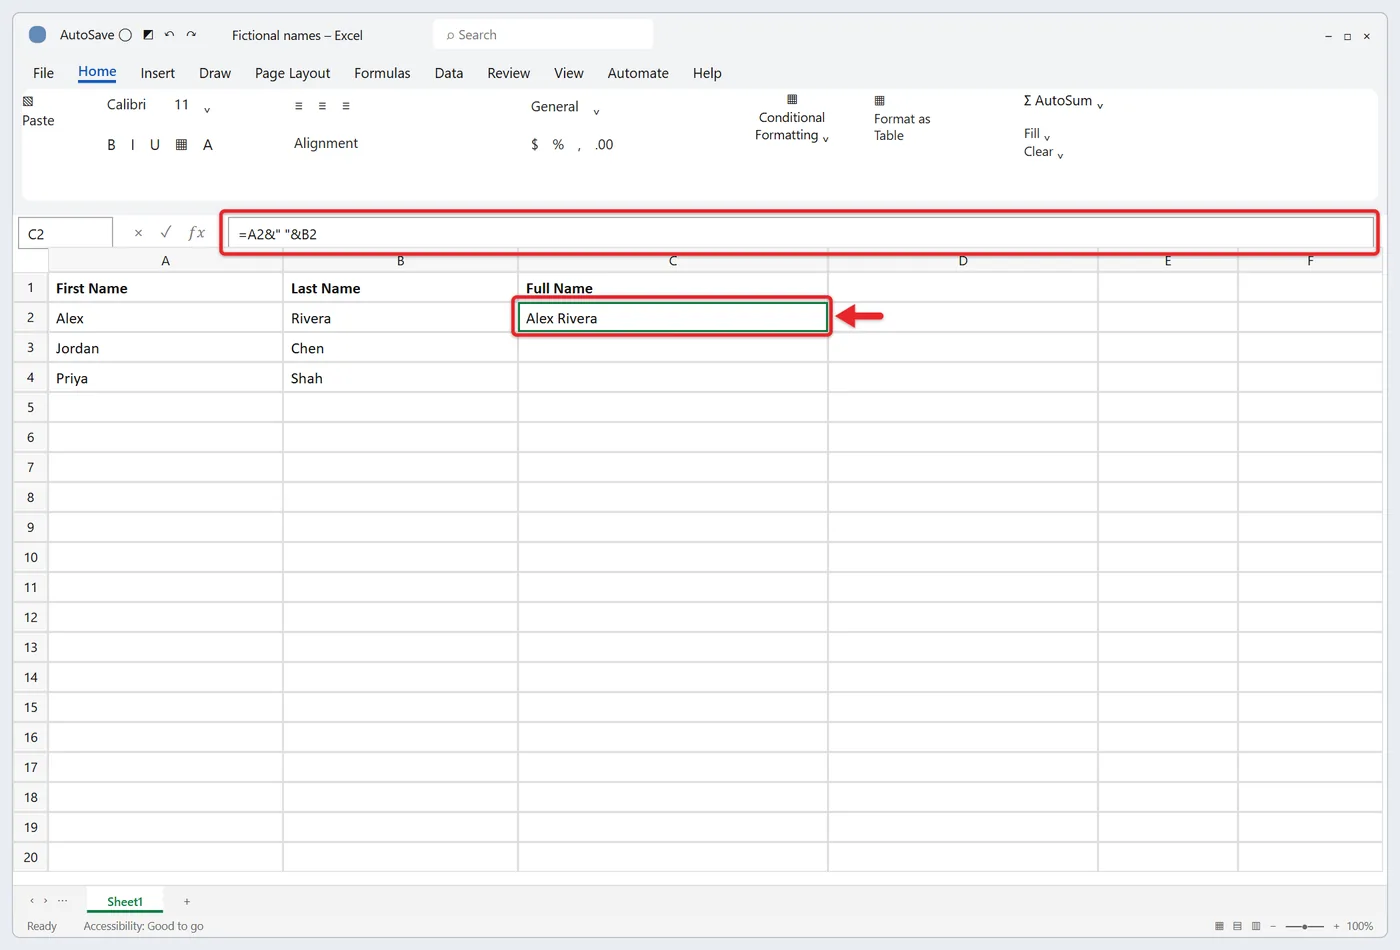Image resolution: width=1400 pixels, height=950 pixels.
Task: Click the Format as Table button
Action: tap(901, 119)
